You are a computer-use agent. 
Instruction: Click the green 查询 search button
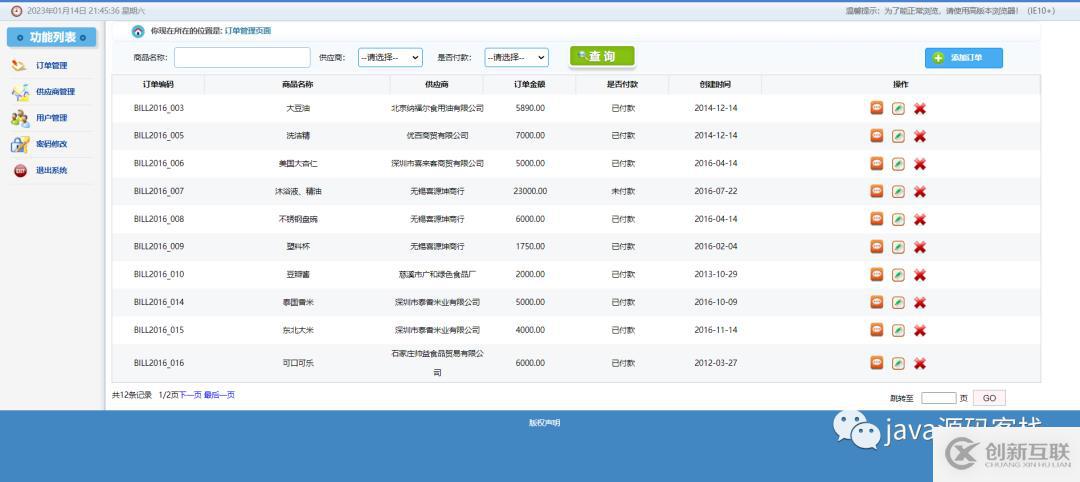click(602, 57)
